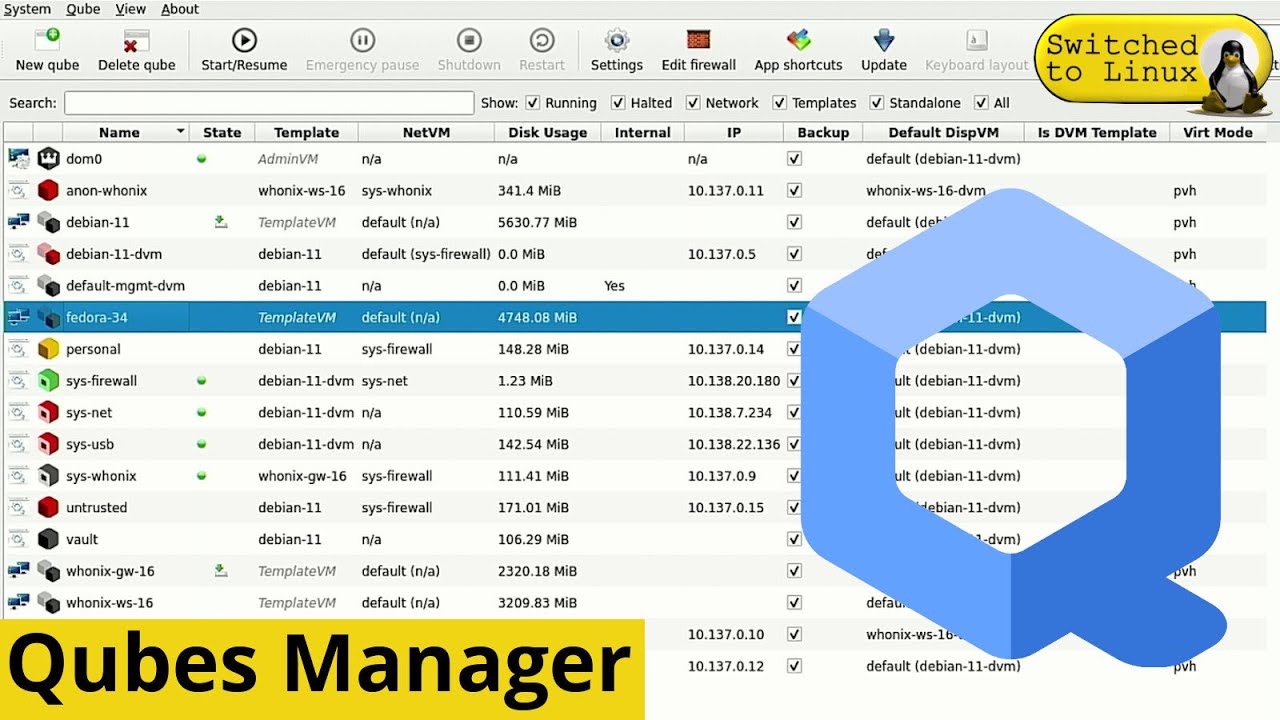Open App shortcuts from the toolbar
This screenshot has width=1280, height=720.
point(798,50)
